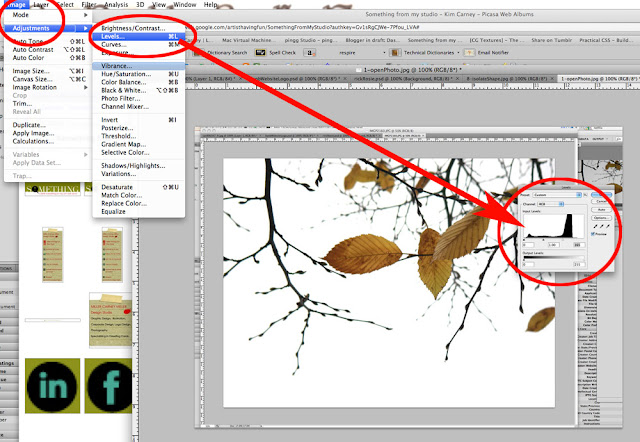The height and width of the screenshot is (442, 640).
Task: Select Channel Mixer menu item
Action: (139, 107)
